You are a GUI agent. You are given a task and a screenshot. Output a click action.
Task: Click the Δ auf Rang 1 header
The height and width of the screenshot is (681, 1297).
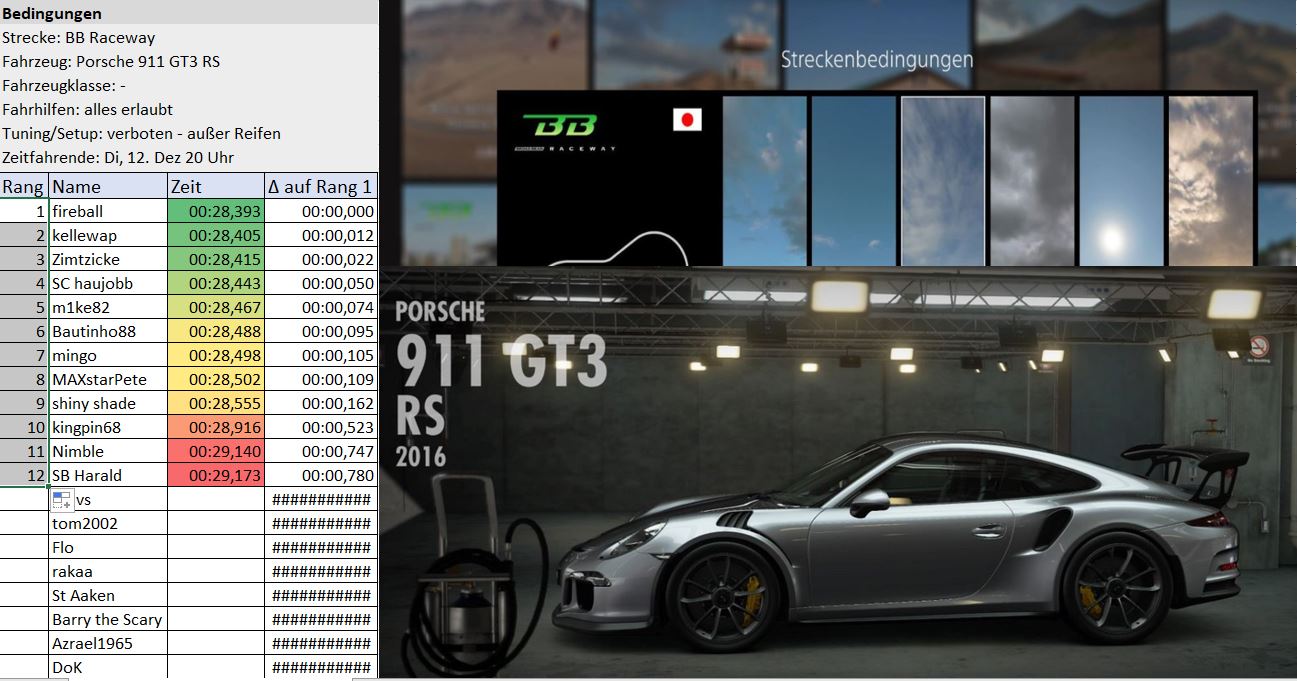(x=321, y=186)
